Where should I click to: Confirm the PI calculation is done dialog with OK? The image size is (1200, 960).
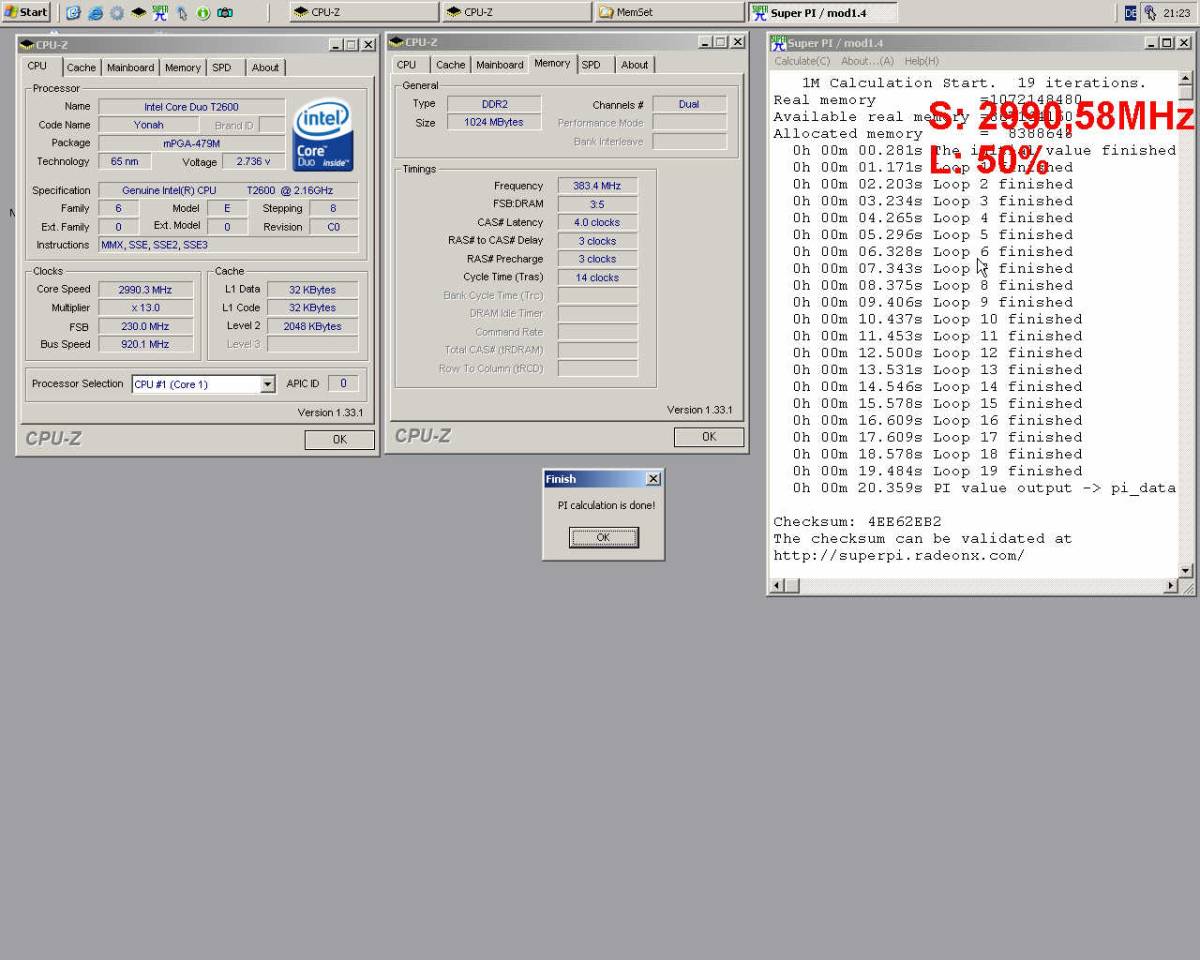[603, 537]
